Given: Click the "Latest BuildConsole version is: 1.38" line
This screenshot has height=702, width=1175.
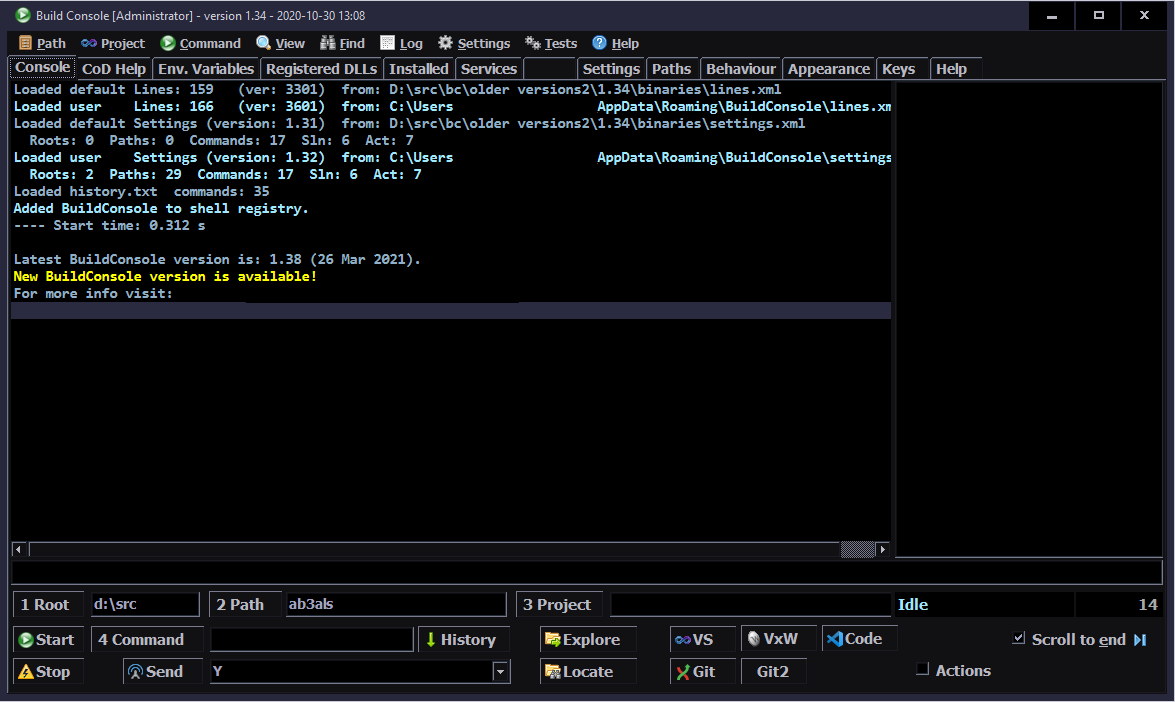Looking at the screenshot, I should [x=217, y=259].
